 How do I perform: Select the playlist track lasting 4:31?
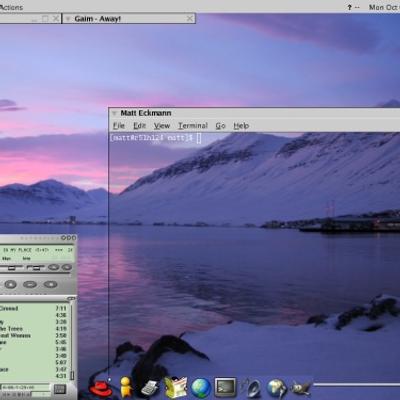tap(33, 376)
